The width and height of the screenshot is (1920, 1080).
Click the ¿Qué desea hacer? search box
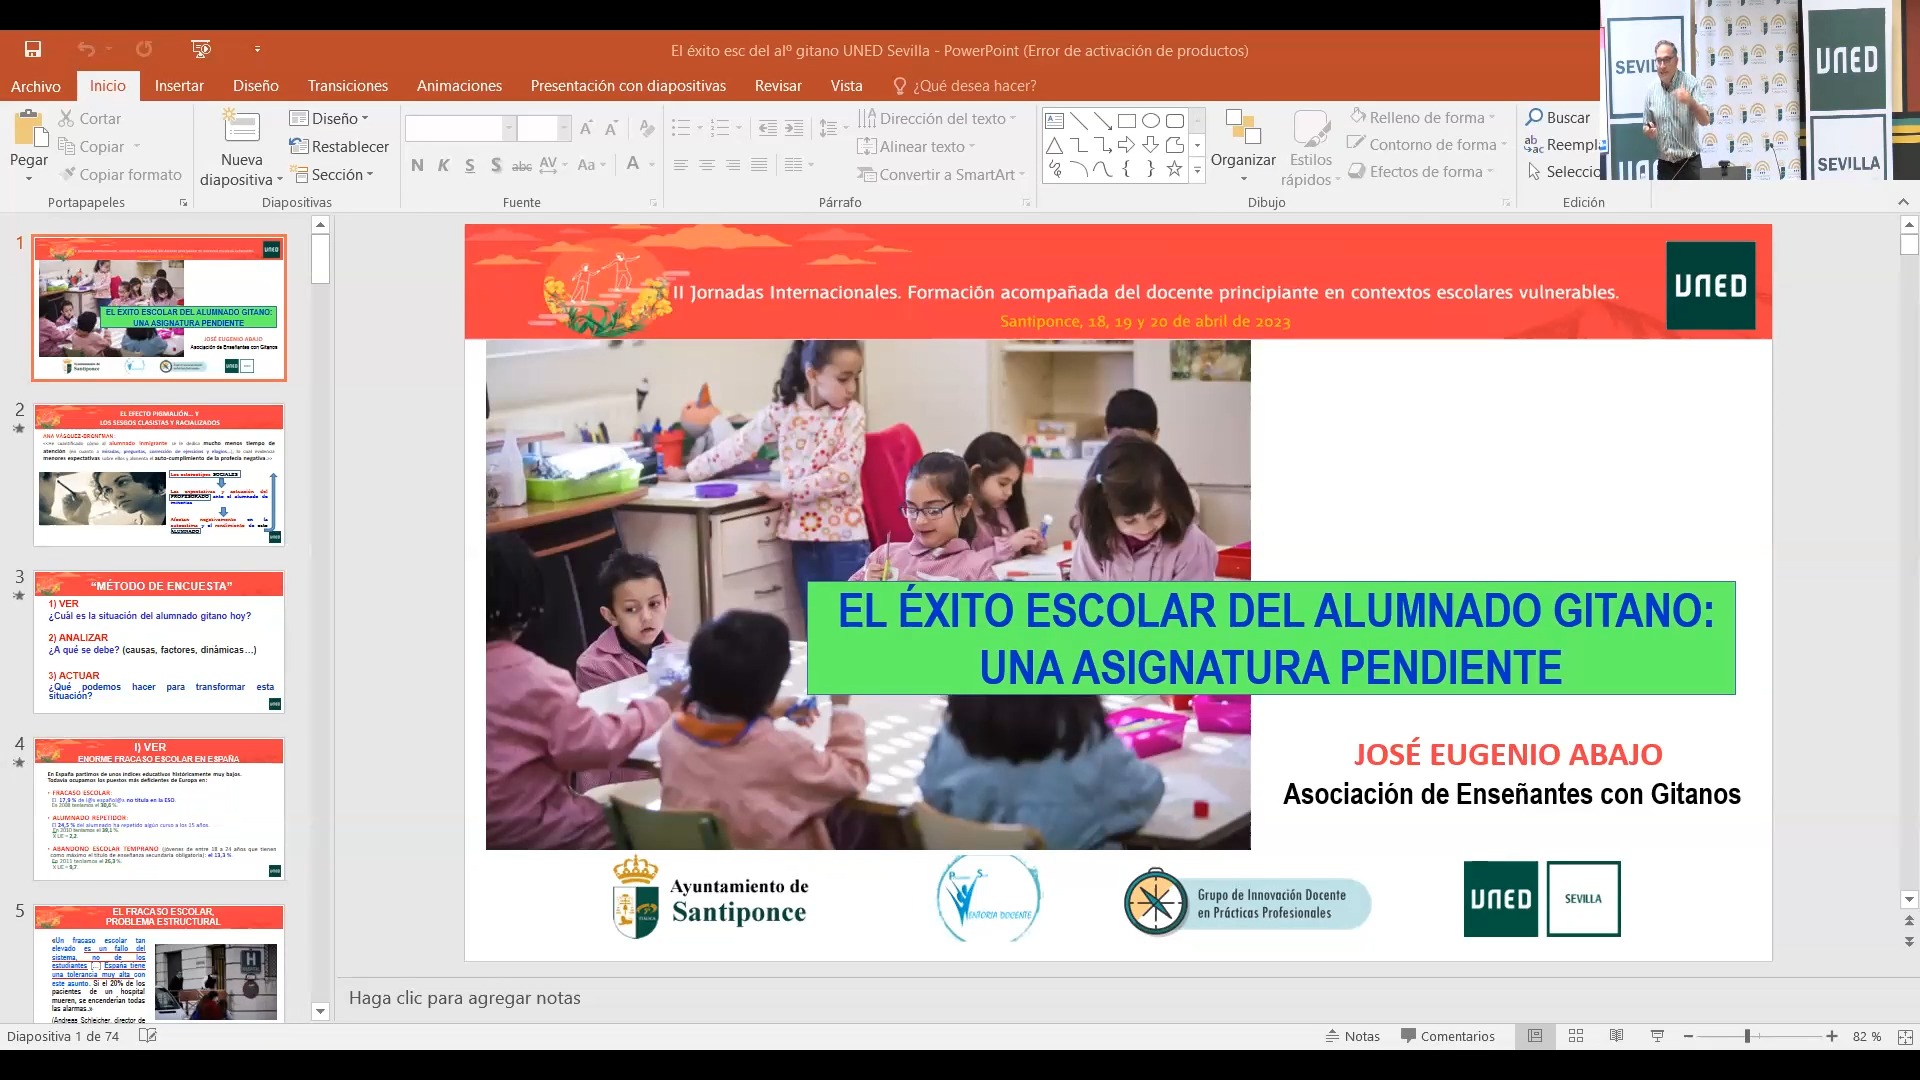click(x=965, y=86)
